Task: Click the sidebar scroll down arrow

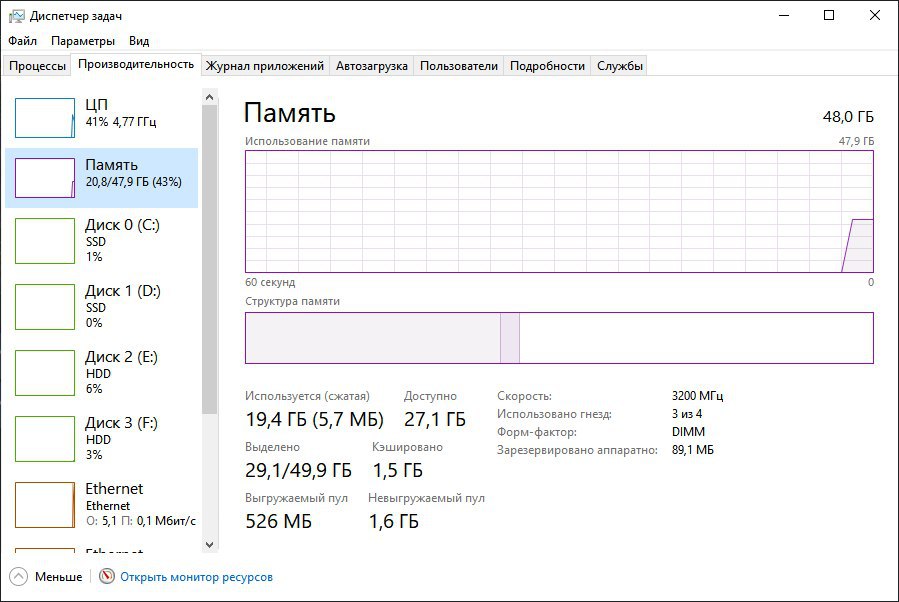Action: click(x=209, y=545)
